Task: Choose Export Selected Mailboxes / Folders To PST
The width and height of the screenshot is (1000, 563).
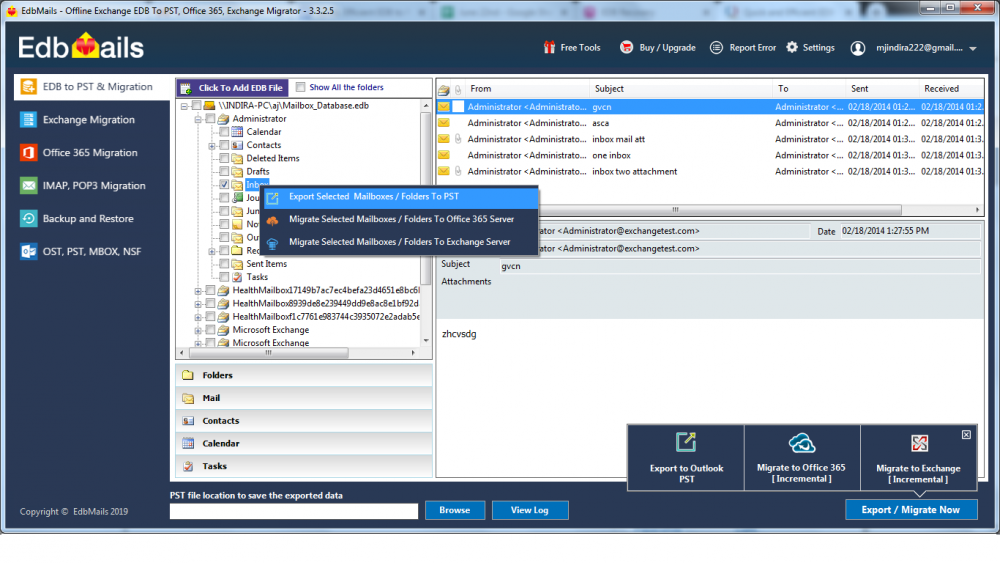Action: tap(373, 197)
